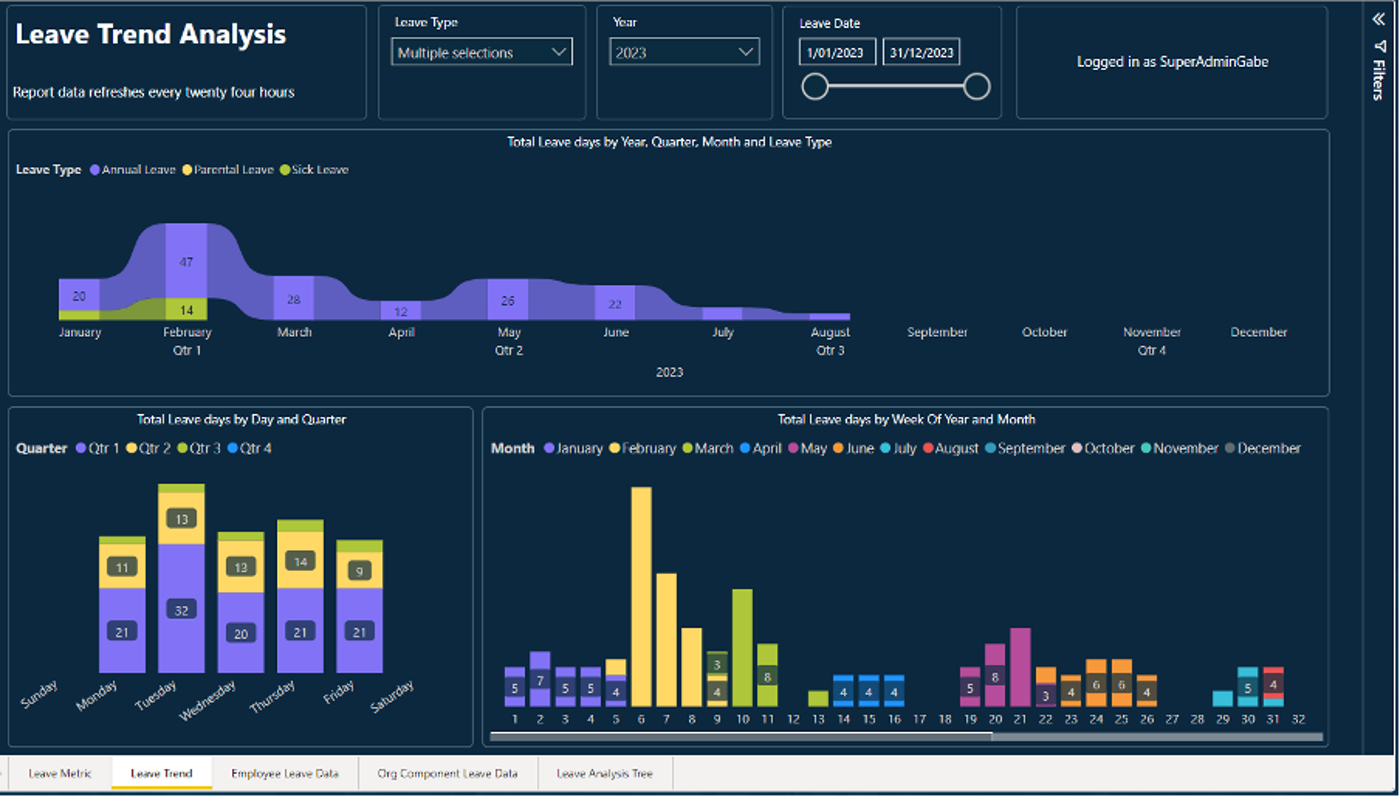Go to Leave Analysis Tree tab
The image size is (1400, 796).
pos(604,773)
